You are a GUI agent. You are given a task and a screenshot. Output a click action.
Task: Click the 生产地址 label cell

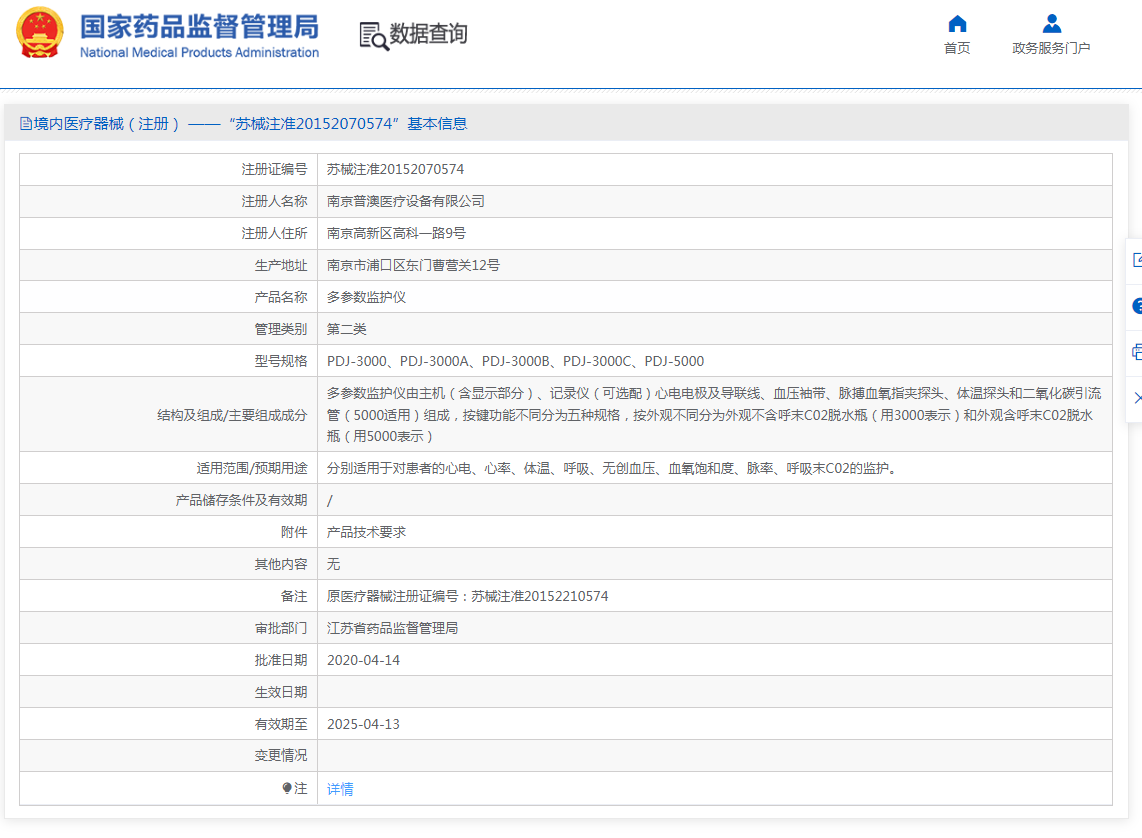pos(169,265)
